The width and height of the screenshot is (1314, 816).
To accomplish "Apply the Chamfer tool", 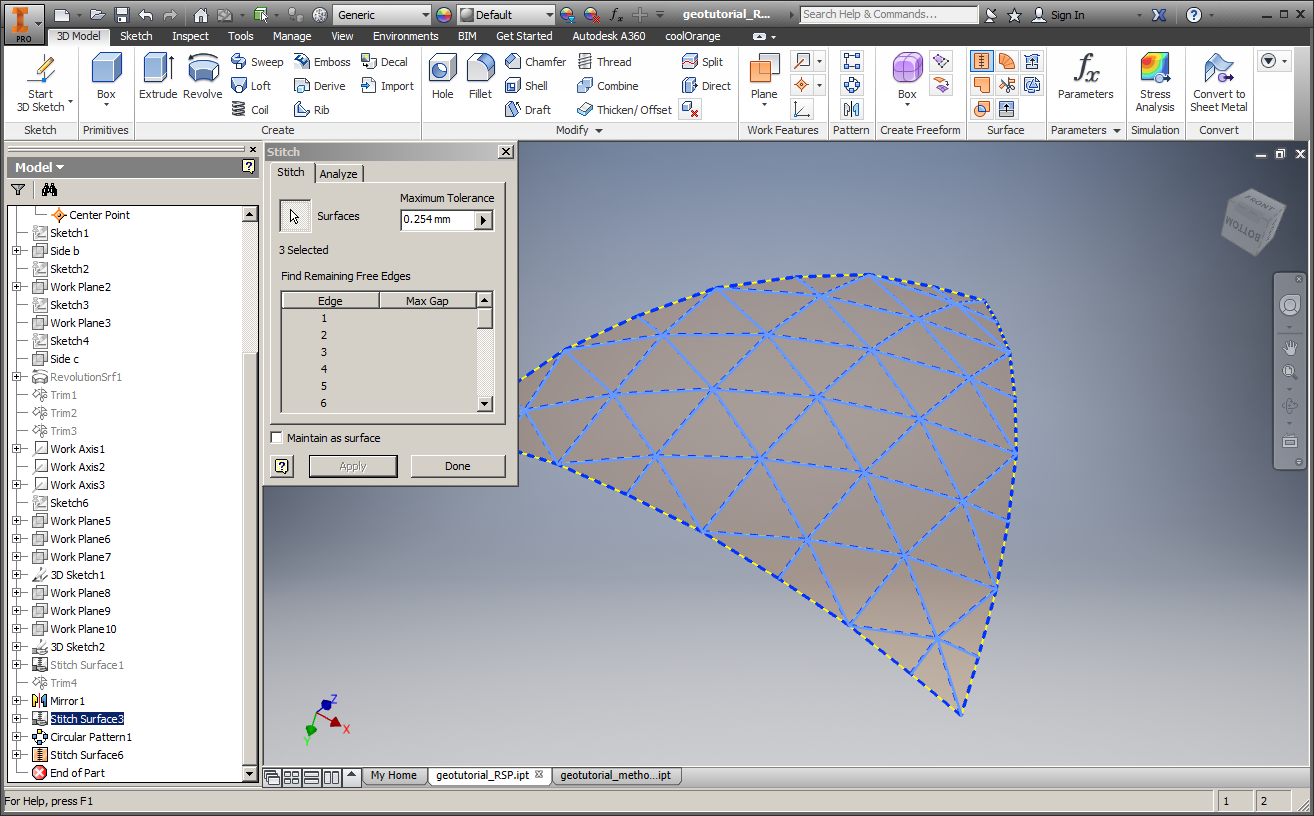I will pyautogui.click(x=535, y=61).
